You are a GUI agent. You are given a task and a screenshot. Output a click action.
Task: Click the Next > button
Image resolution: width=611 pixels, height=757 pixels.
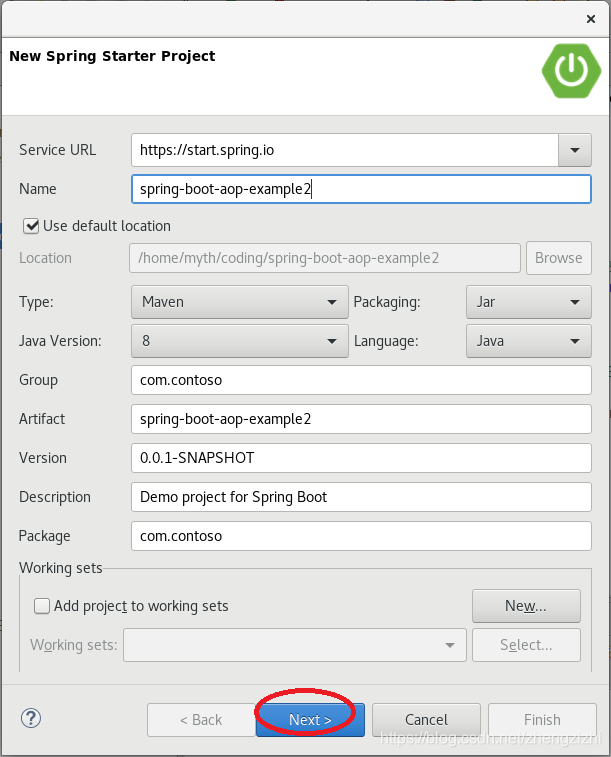(x=310, y=719)
